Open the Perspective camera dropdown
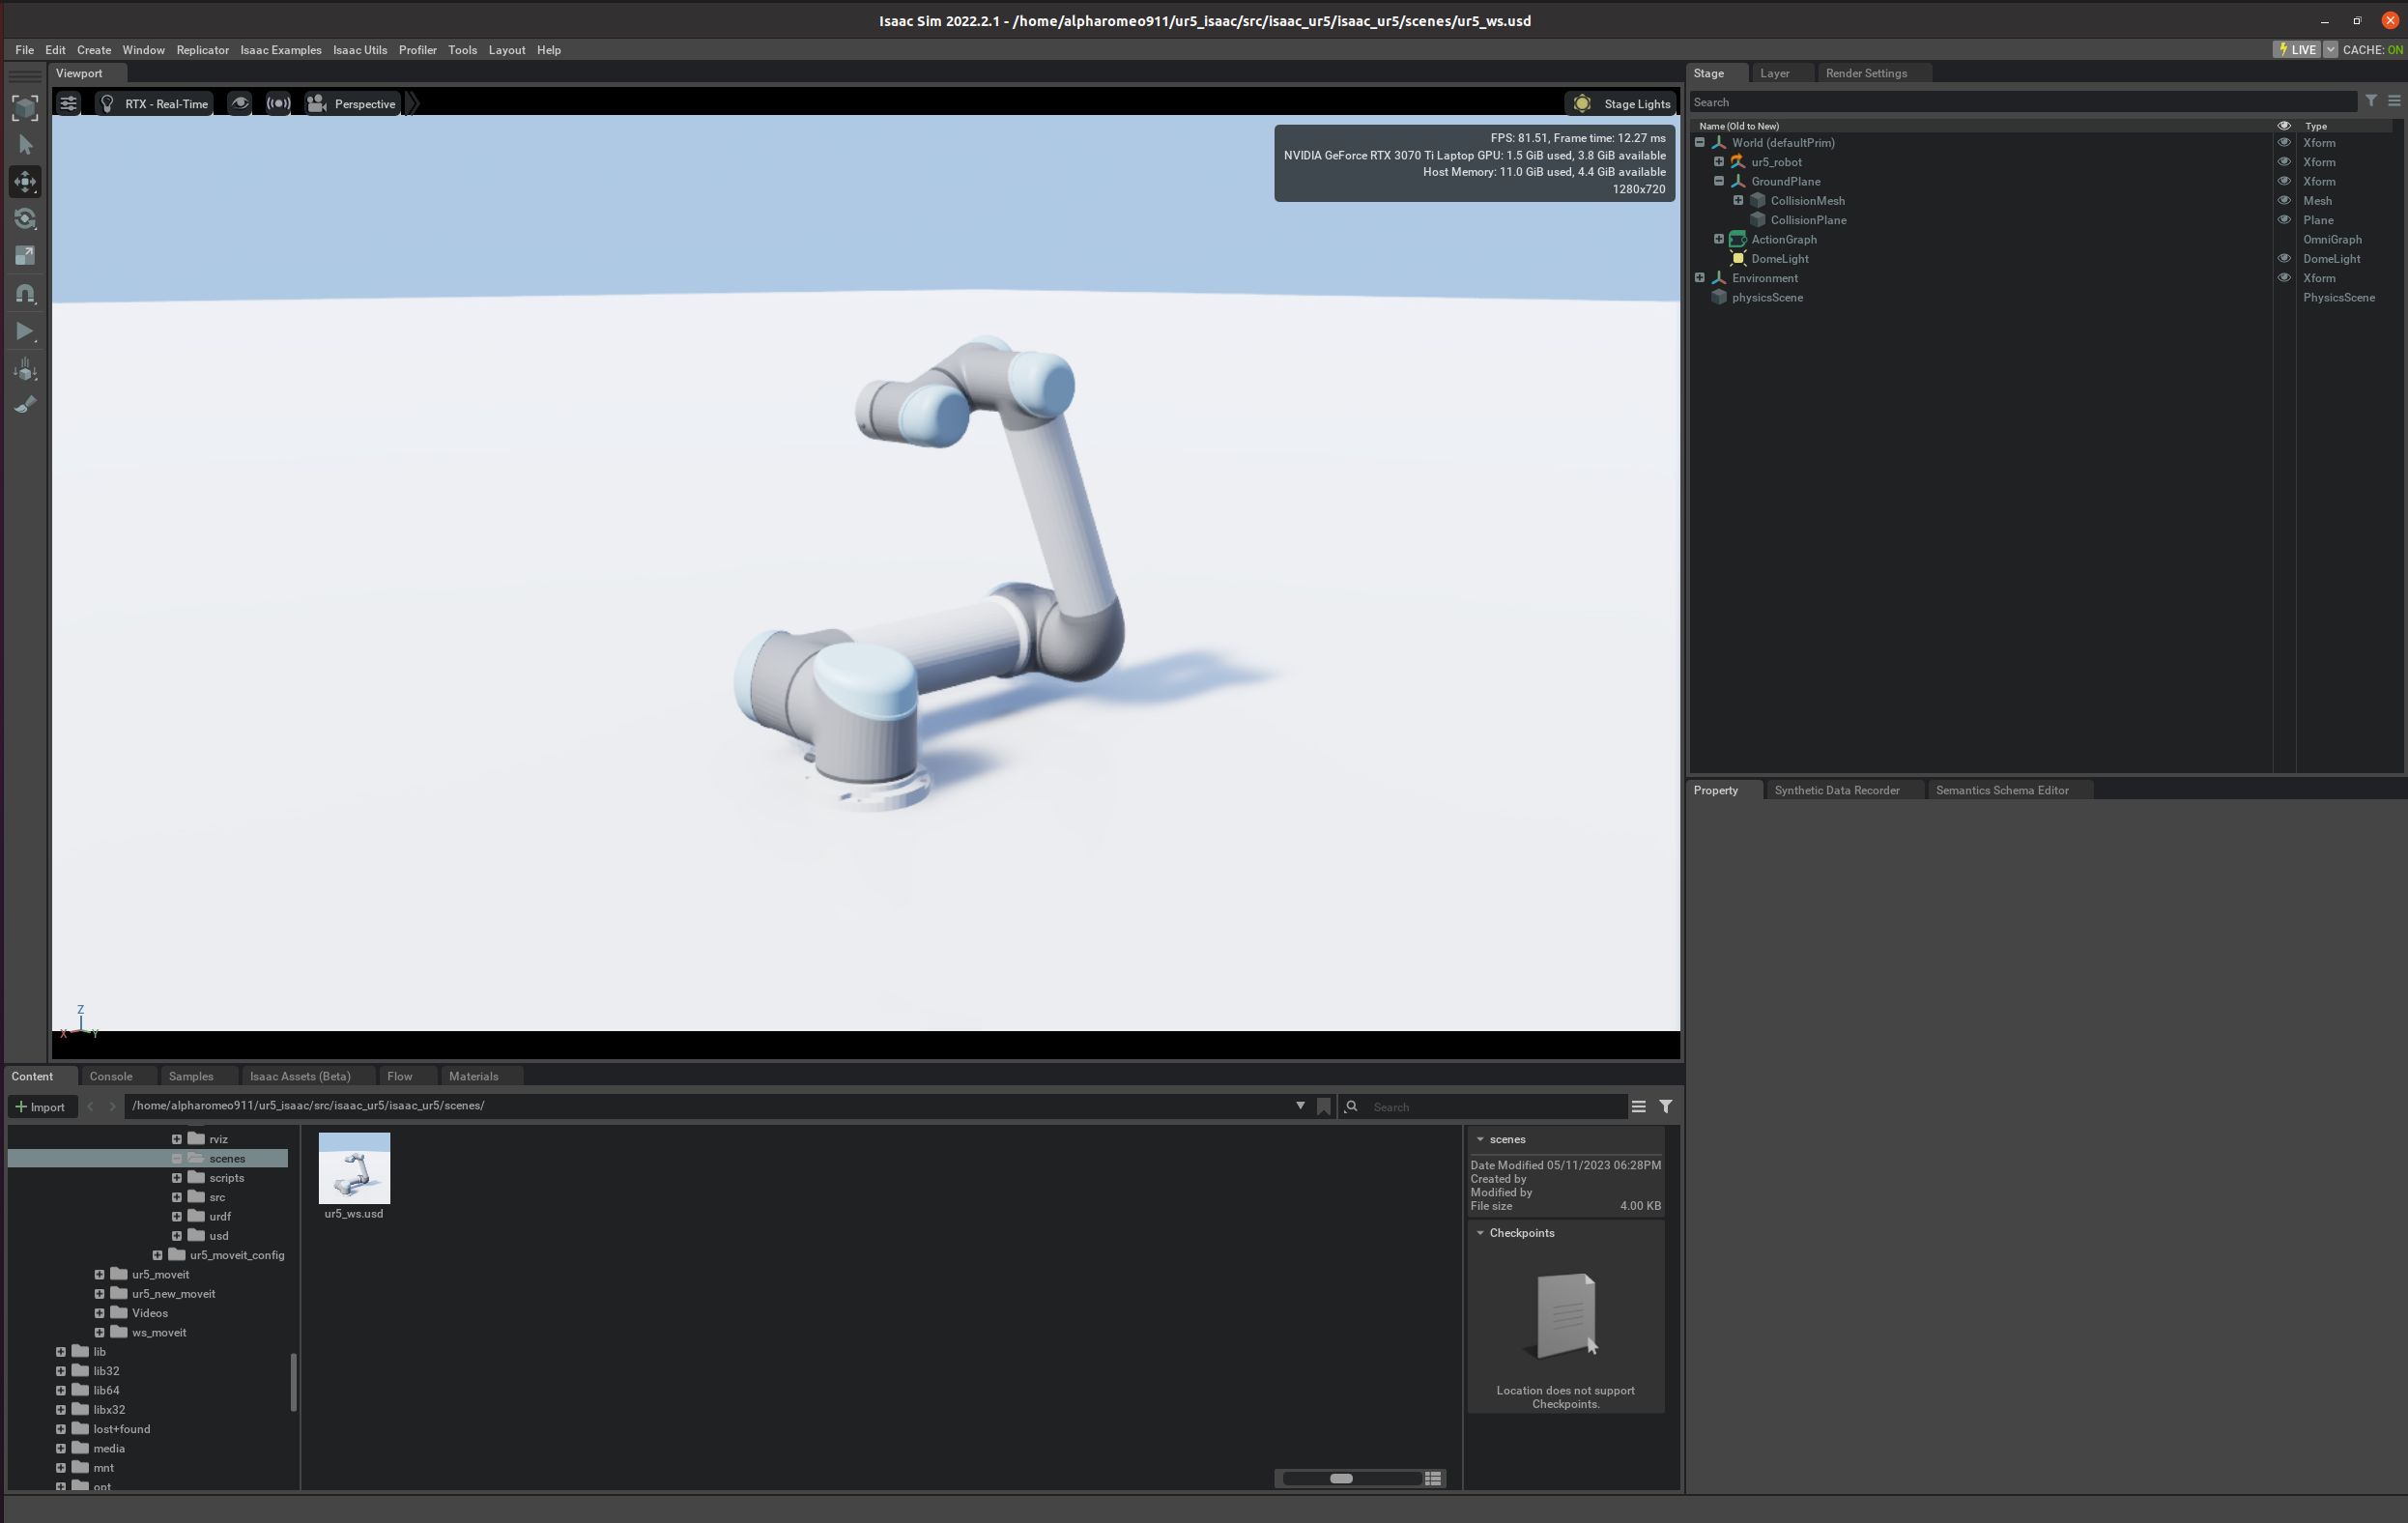 (x=353, y=104)
